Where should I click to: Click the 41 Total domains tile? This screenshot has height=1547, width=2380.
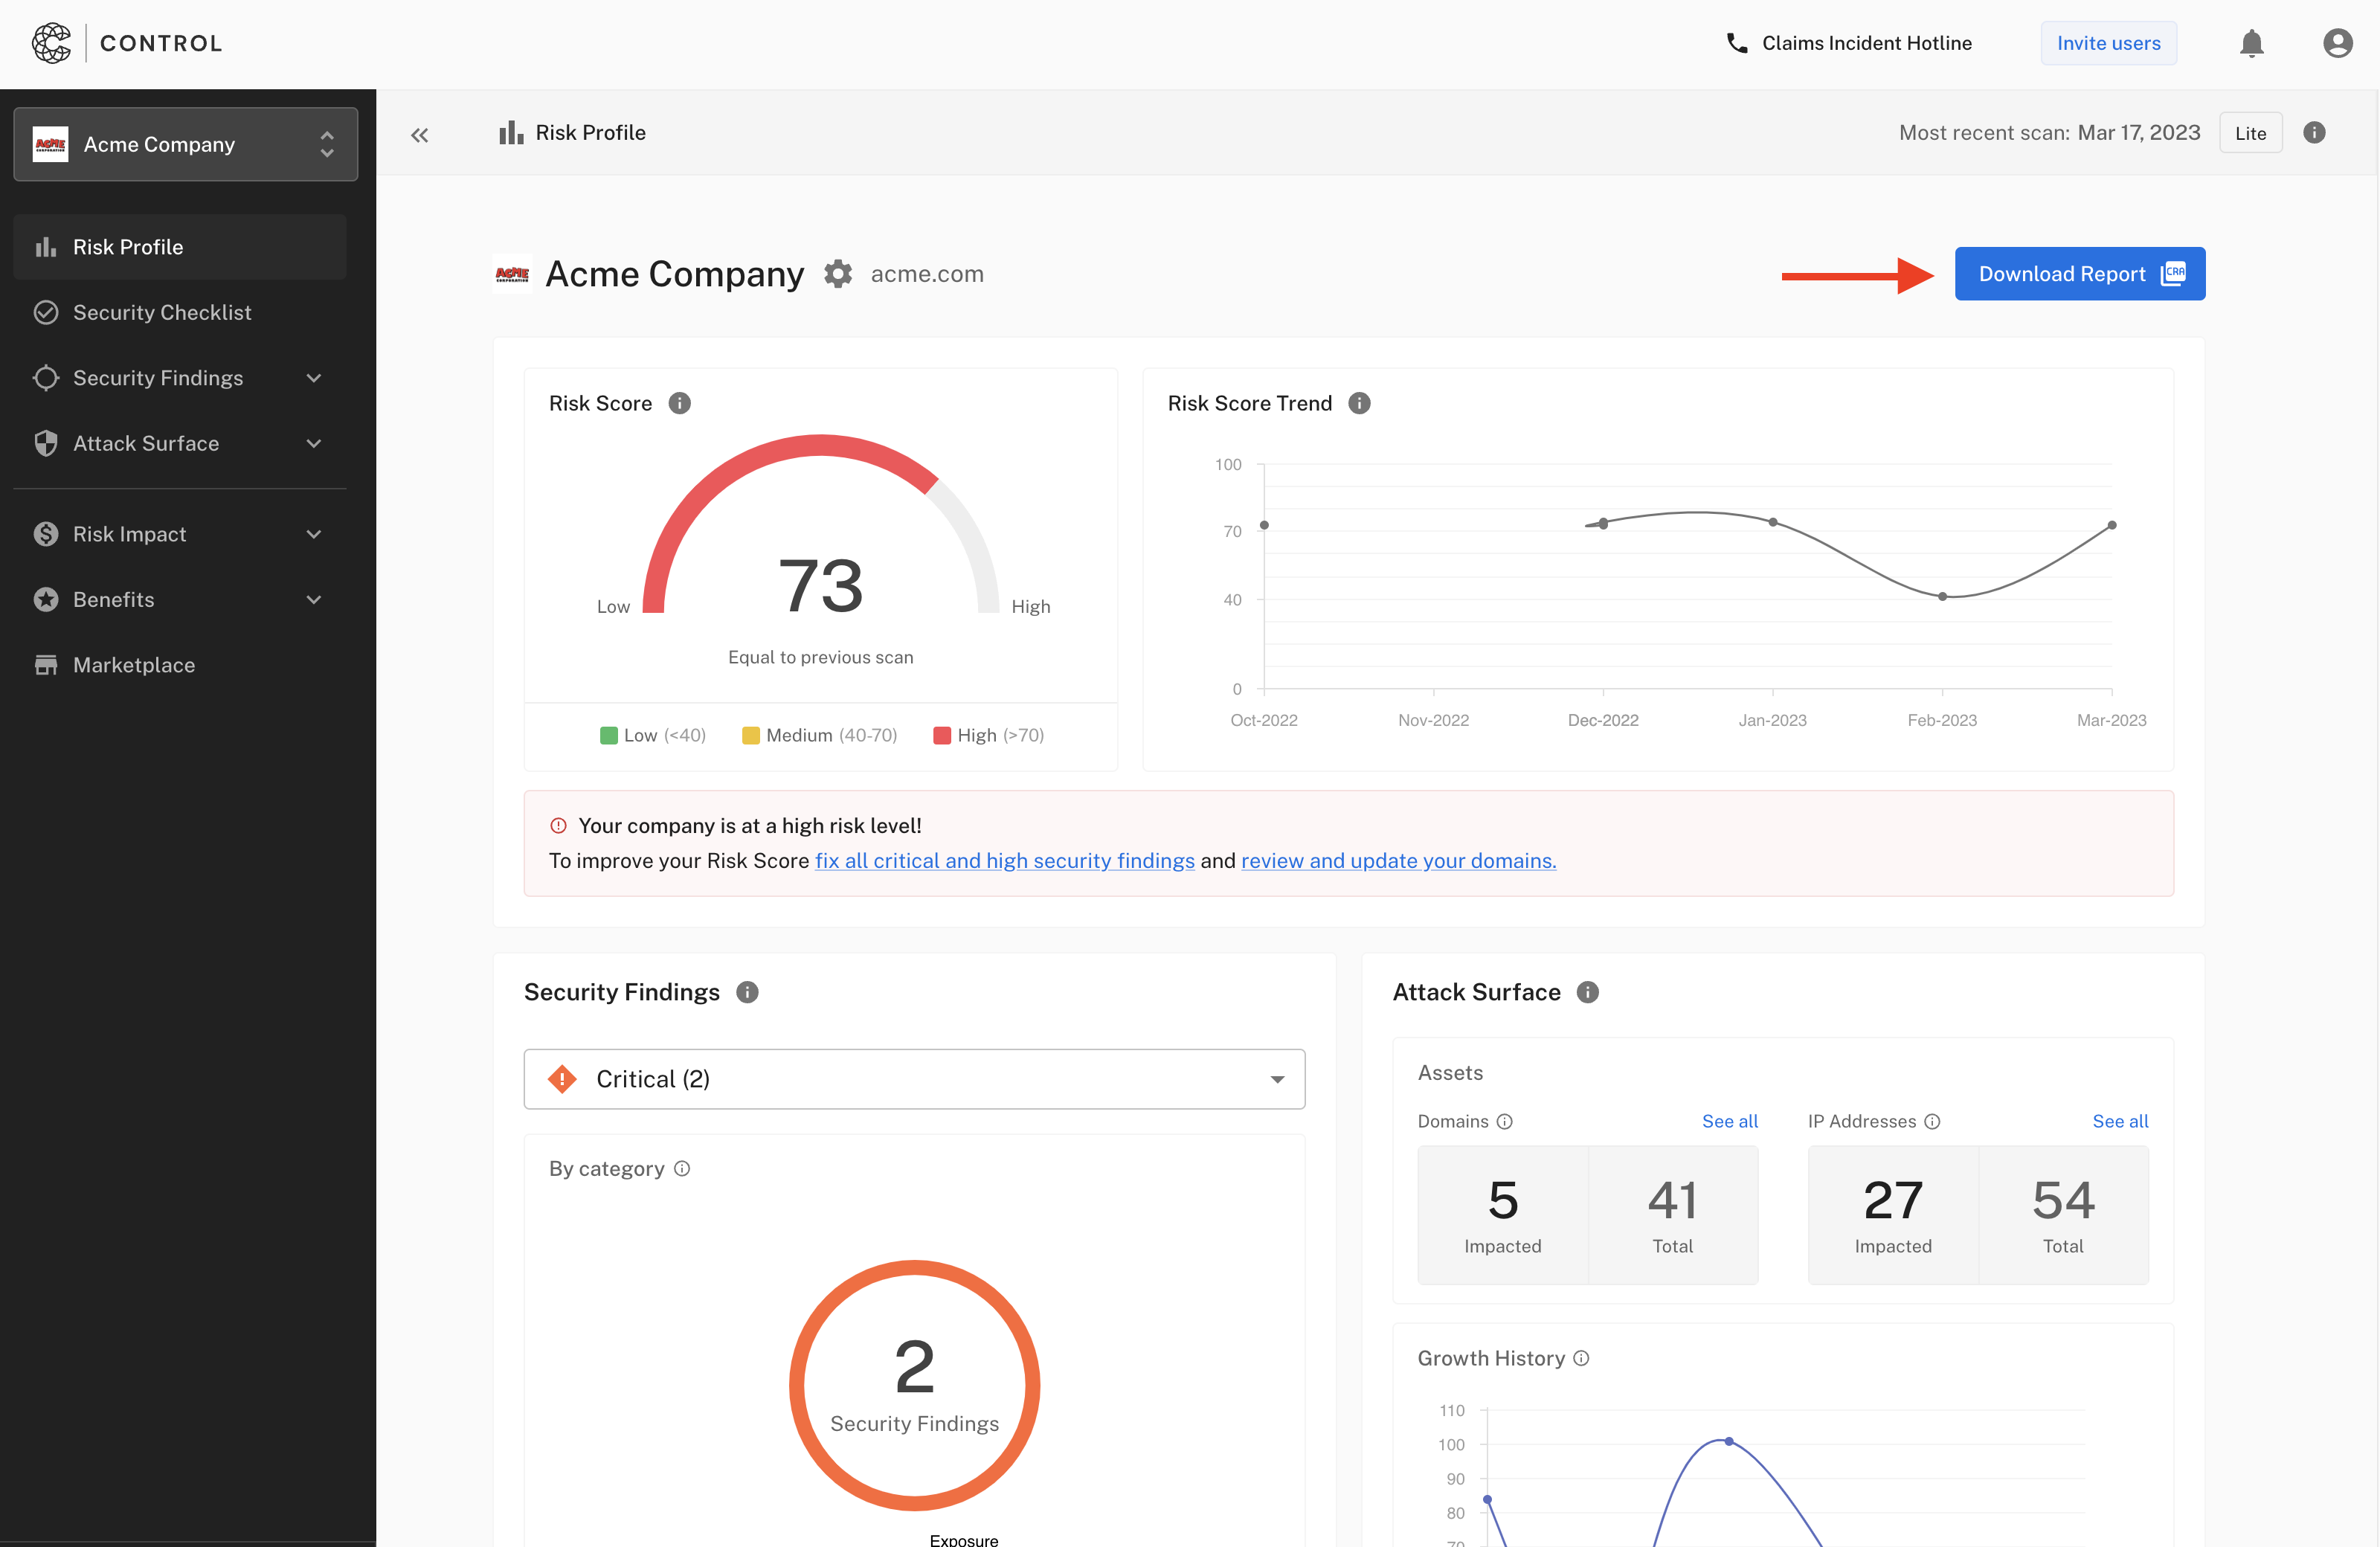[1673, 1214]
